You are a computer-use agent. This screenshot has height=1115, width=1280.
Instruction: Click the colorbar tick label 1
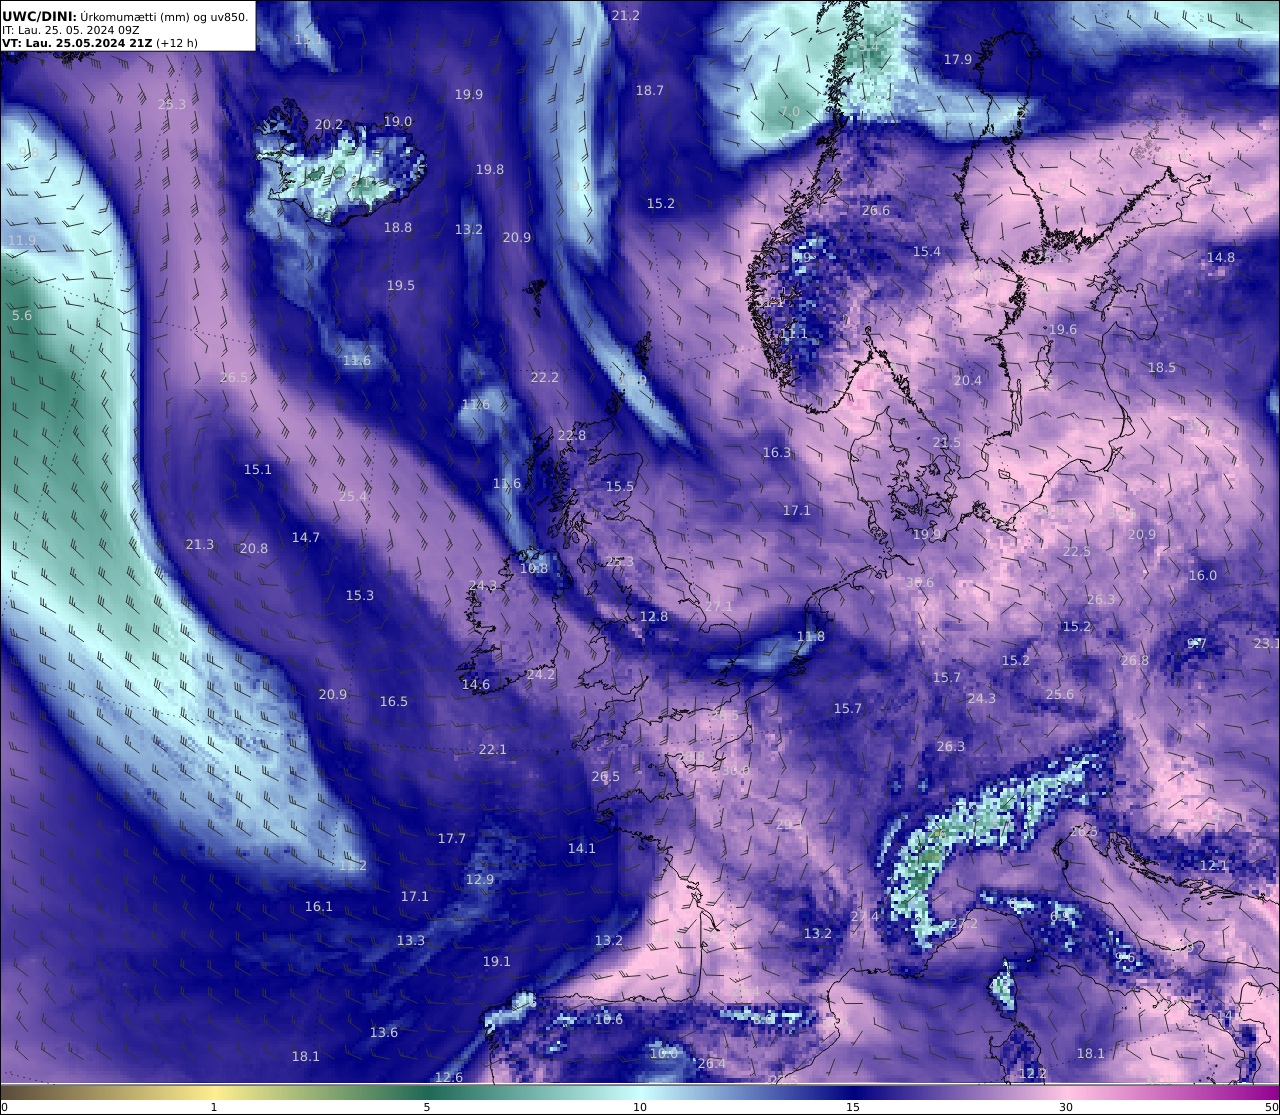point(214,1107)
